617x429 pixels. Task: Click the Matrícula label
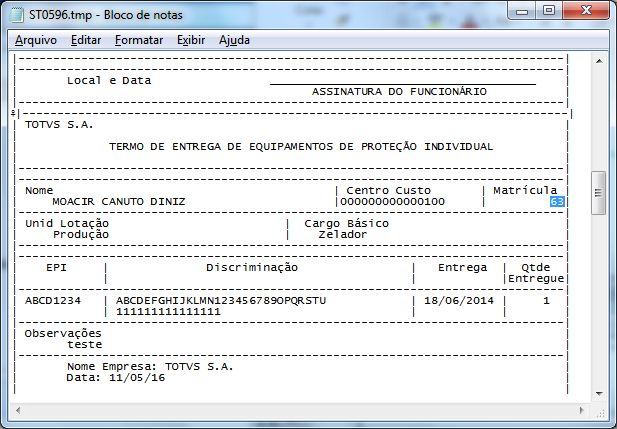(525, 190)
